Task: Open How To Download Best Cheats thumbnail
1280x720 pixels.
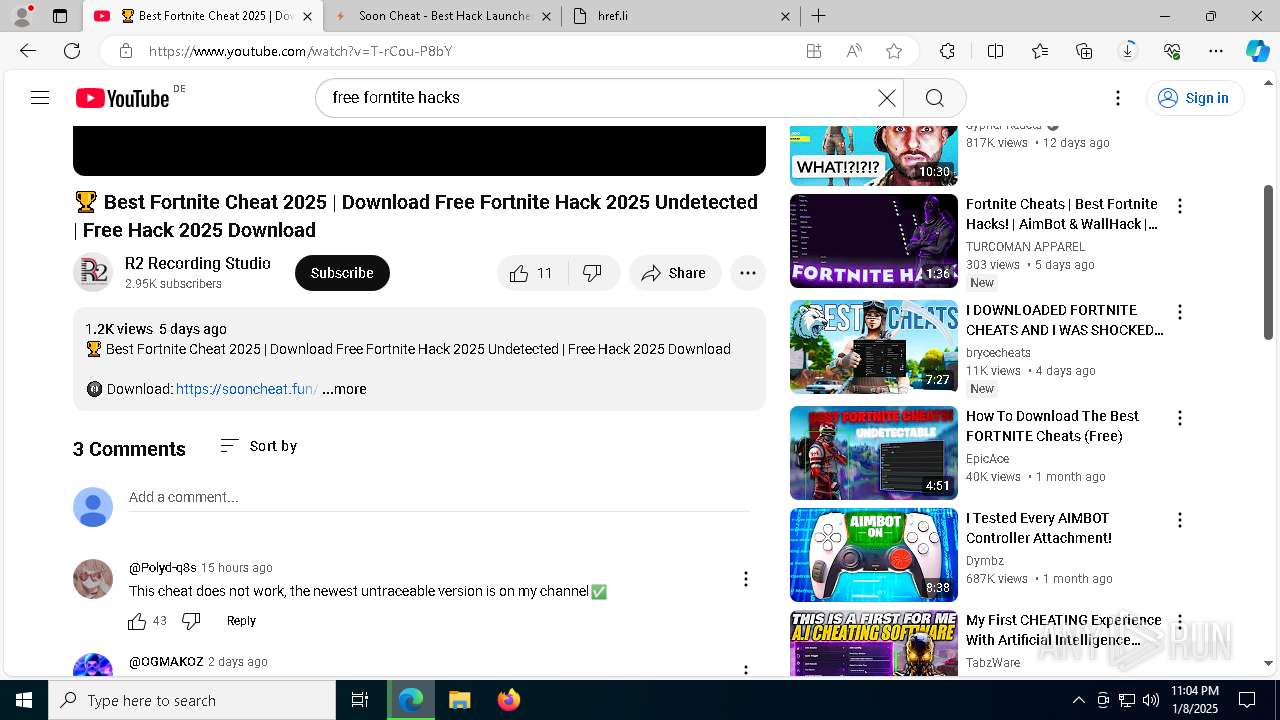Action: click(874, 453)
